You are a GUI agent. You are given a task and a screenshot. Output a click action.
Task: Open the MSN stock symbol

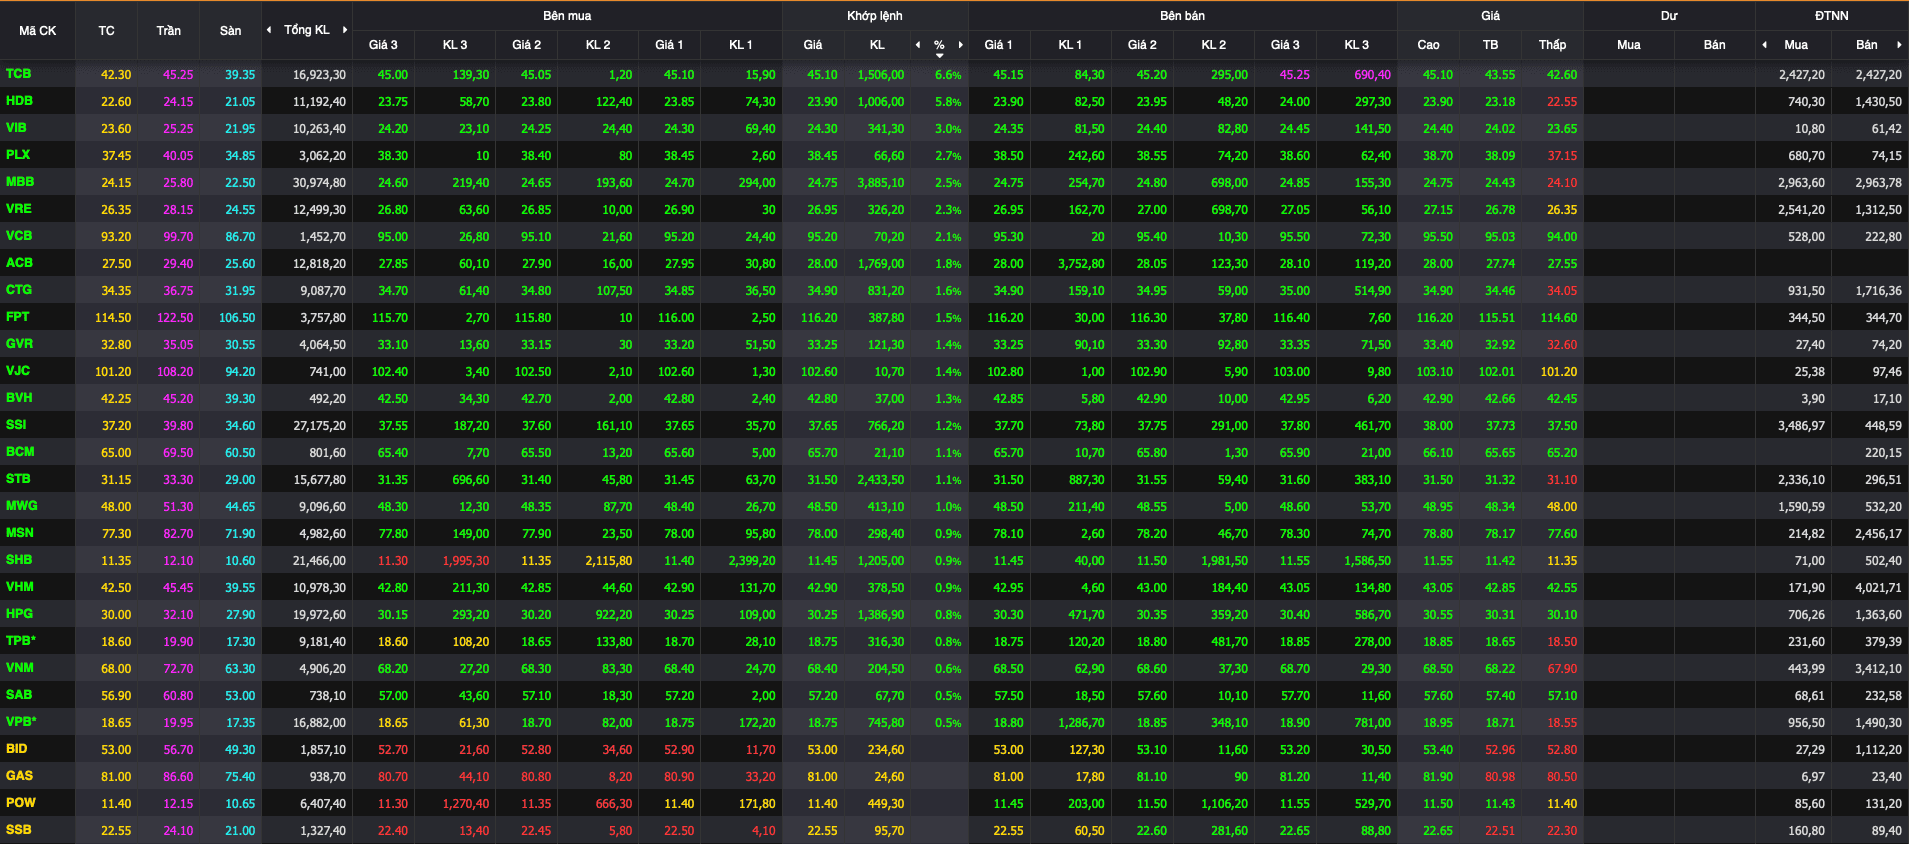click(x=20, y=533)
